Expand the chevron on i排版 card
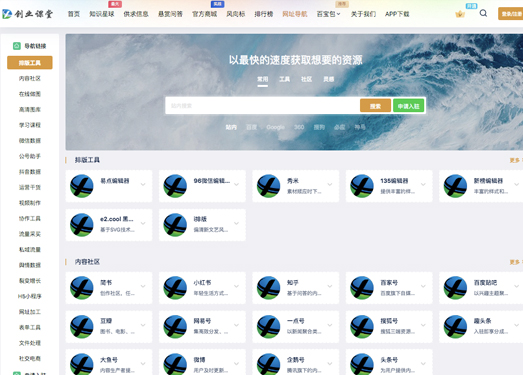523x375 pixels. point(236,223)
